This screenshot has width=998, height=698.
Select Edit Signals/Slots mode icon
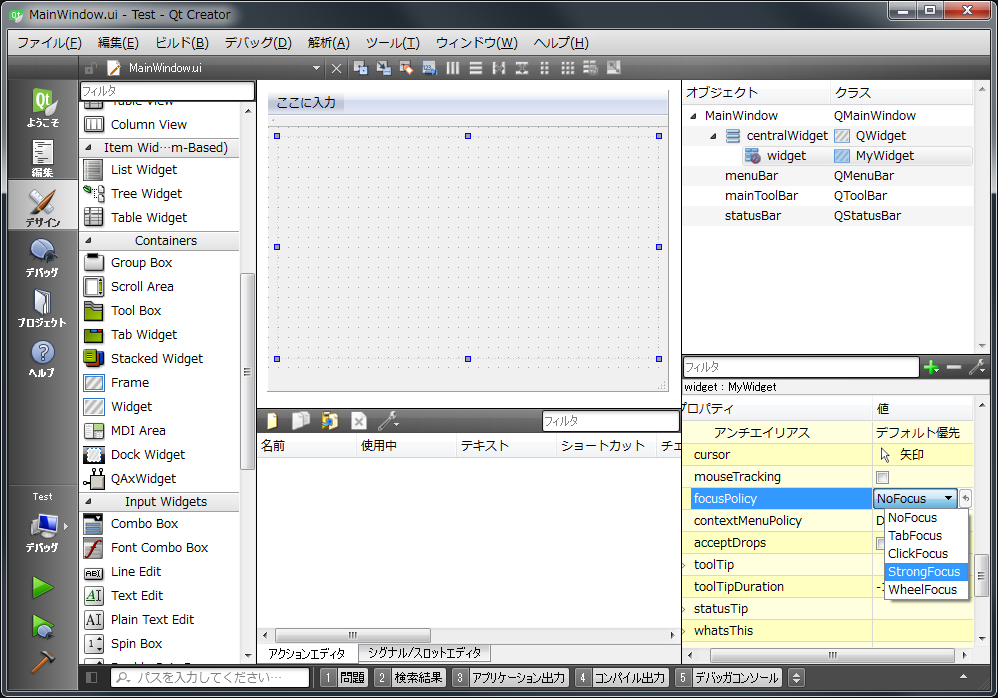point(384,68)
